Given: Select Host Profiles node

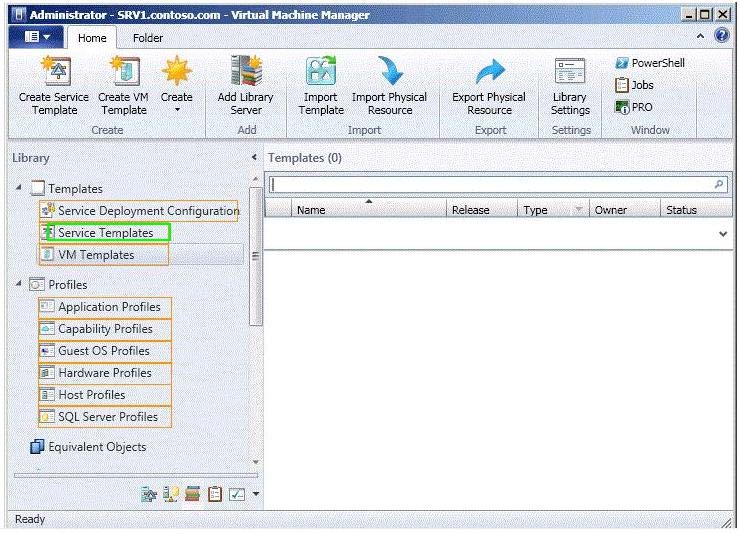Looking at the screenshot, I should [x=105, y=395].
